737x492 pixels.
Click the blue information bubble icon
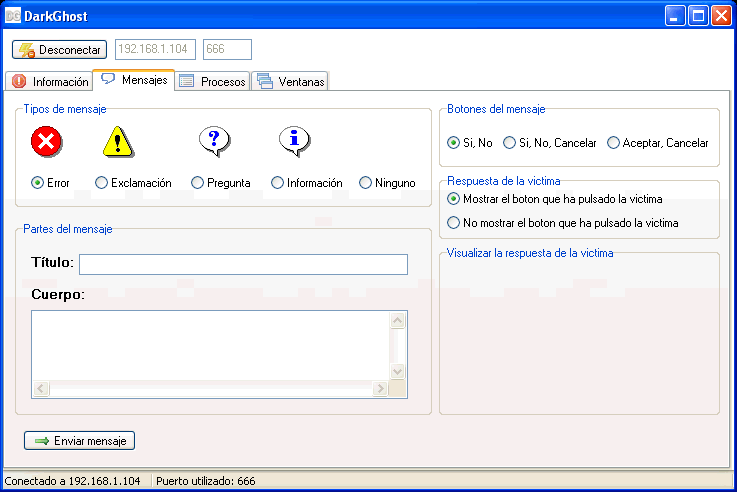294,142
